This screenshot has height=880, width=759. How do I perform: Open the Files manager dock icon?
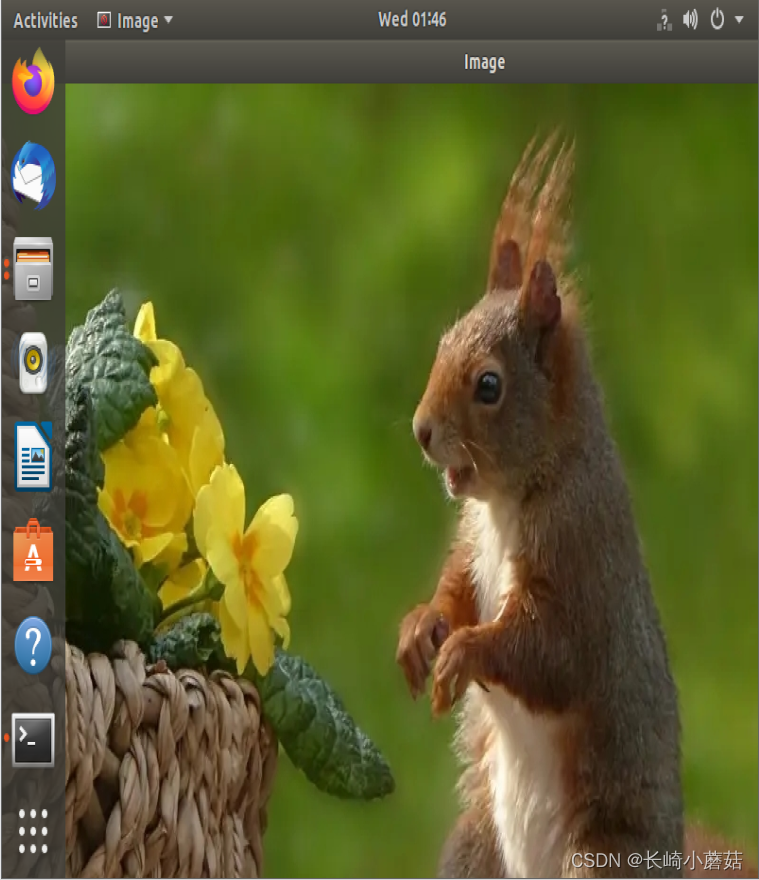[x=33, y=269]
